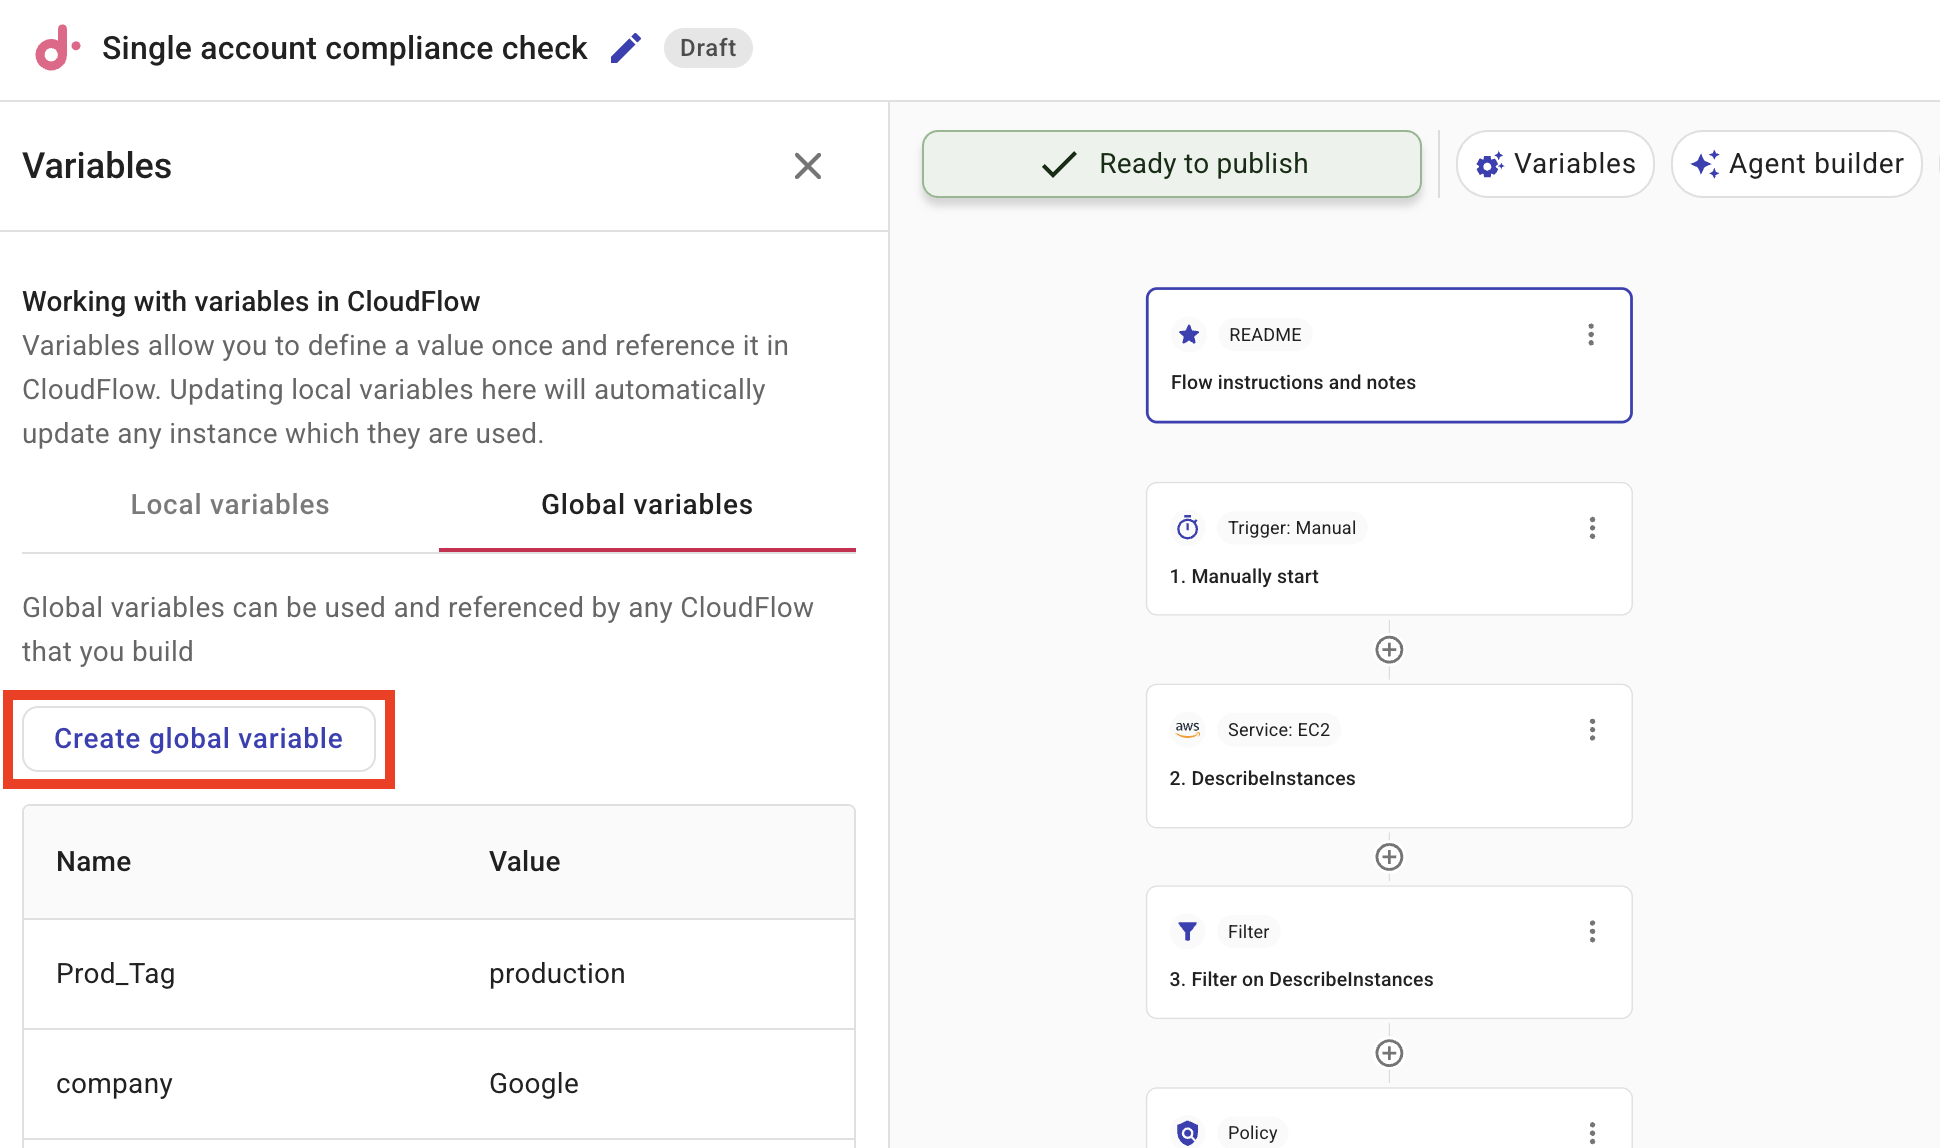
Task: Open the three-dot menu on Trigger: Manual
Action: [x=1592, y=527]
